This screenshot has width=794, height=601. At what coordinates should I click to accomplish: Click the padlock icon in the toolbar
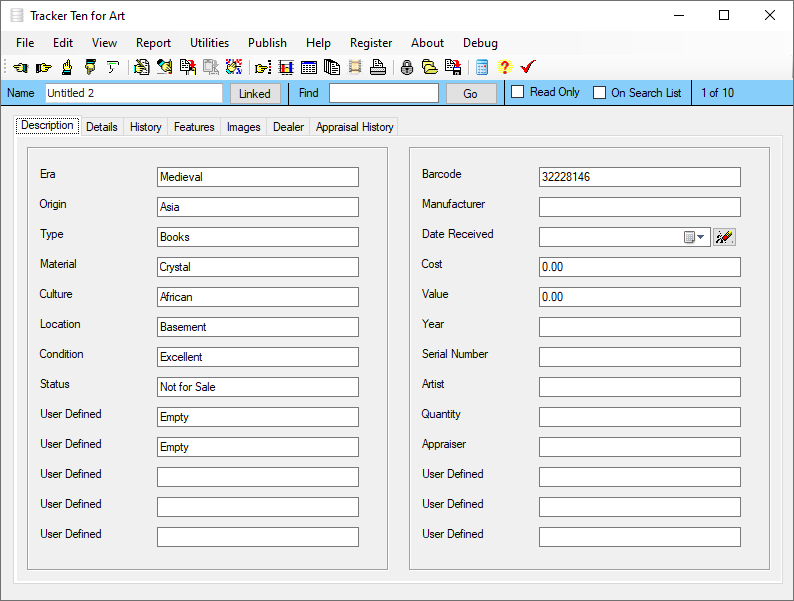click(407, 68)
